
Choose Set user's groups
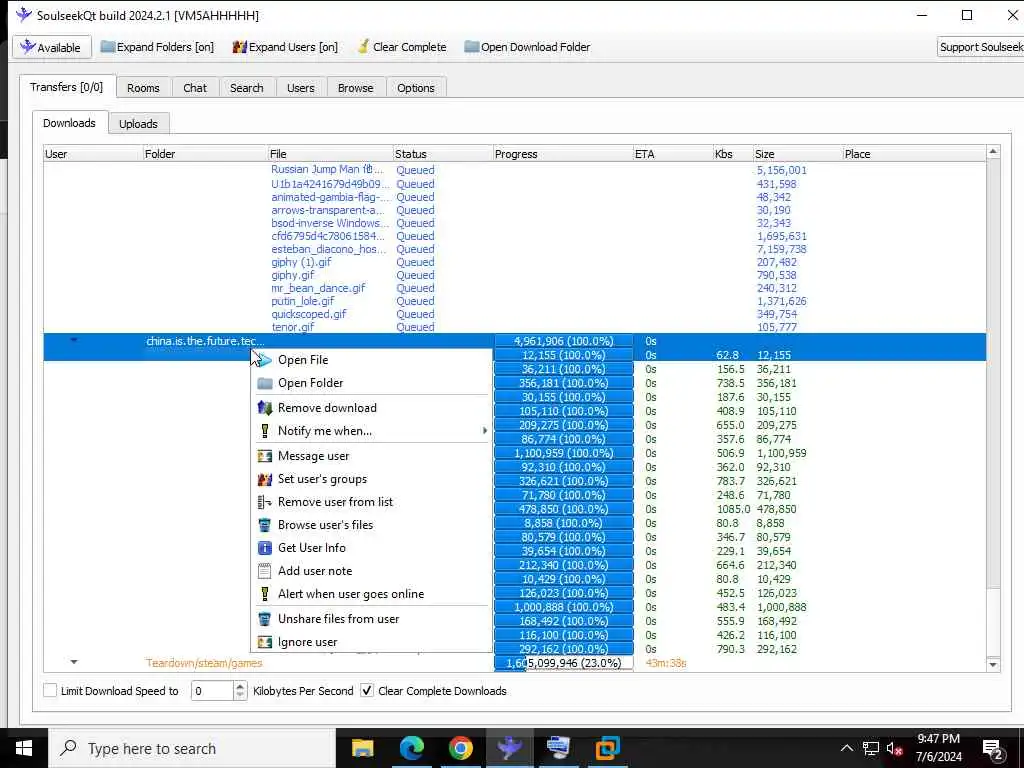[372, 479]
